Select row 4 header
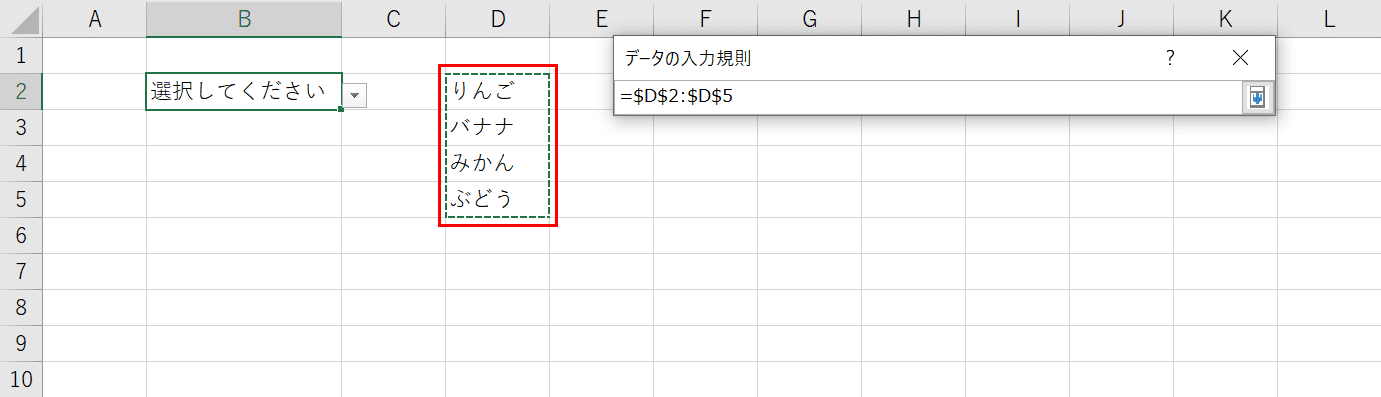 pyautogui.click(x=22, y=163)
